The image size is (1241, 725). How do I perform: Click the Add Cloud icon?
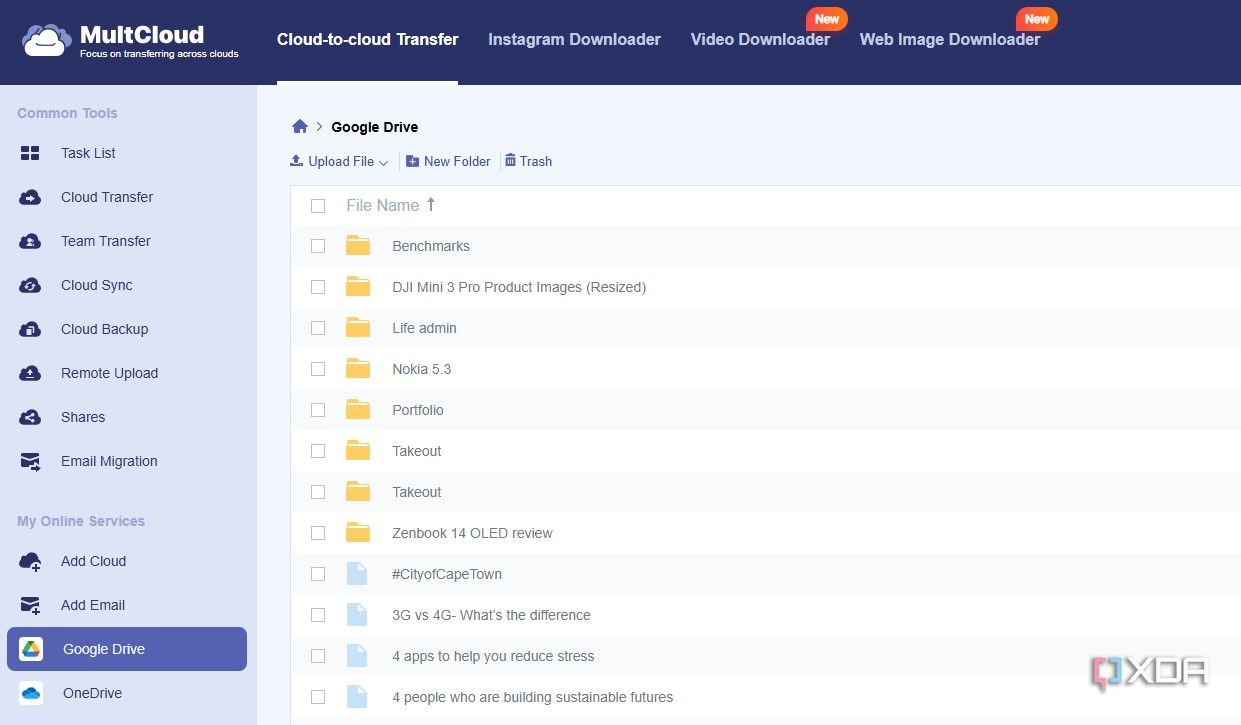pos(31,561)
